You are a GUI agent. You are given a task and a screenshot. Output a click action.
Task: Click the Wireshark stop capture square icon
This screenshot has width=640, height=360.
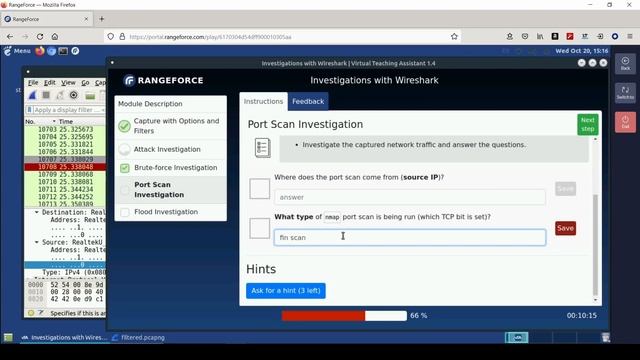46,95
